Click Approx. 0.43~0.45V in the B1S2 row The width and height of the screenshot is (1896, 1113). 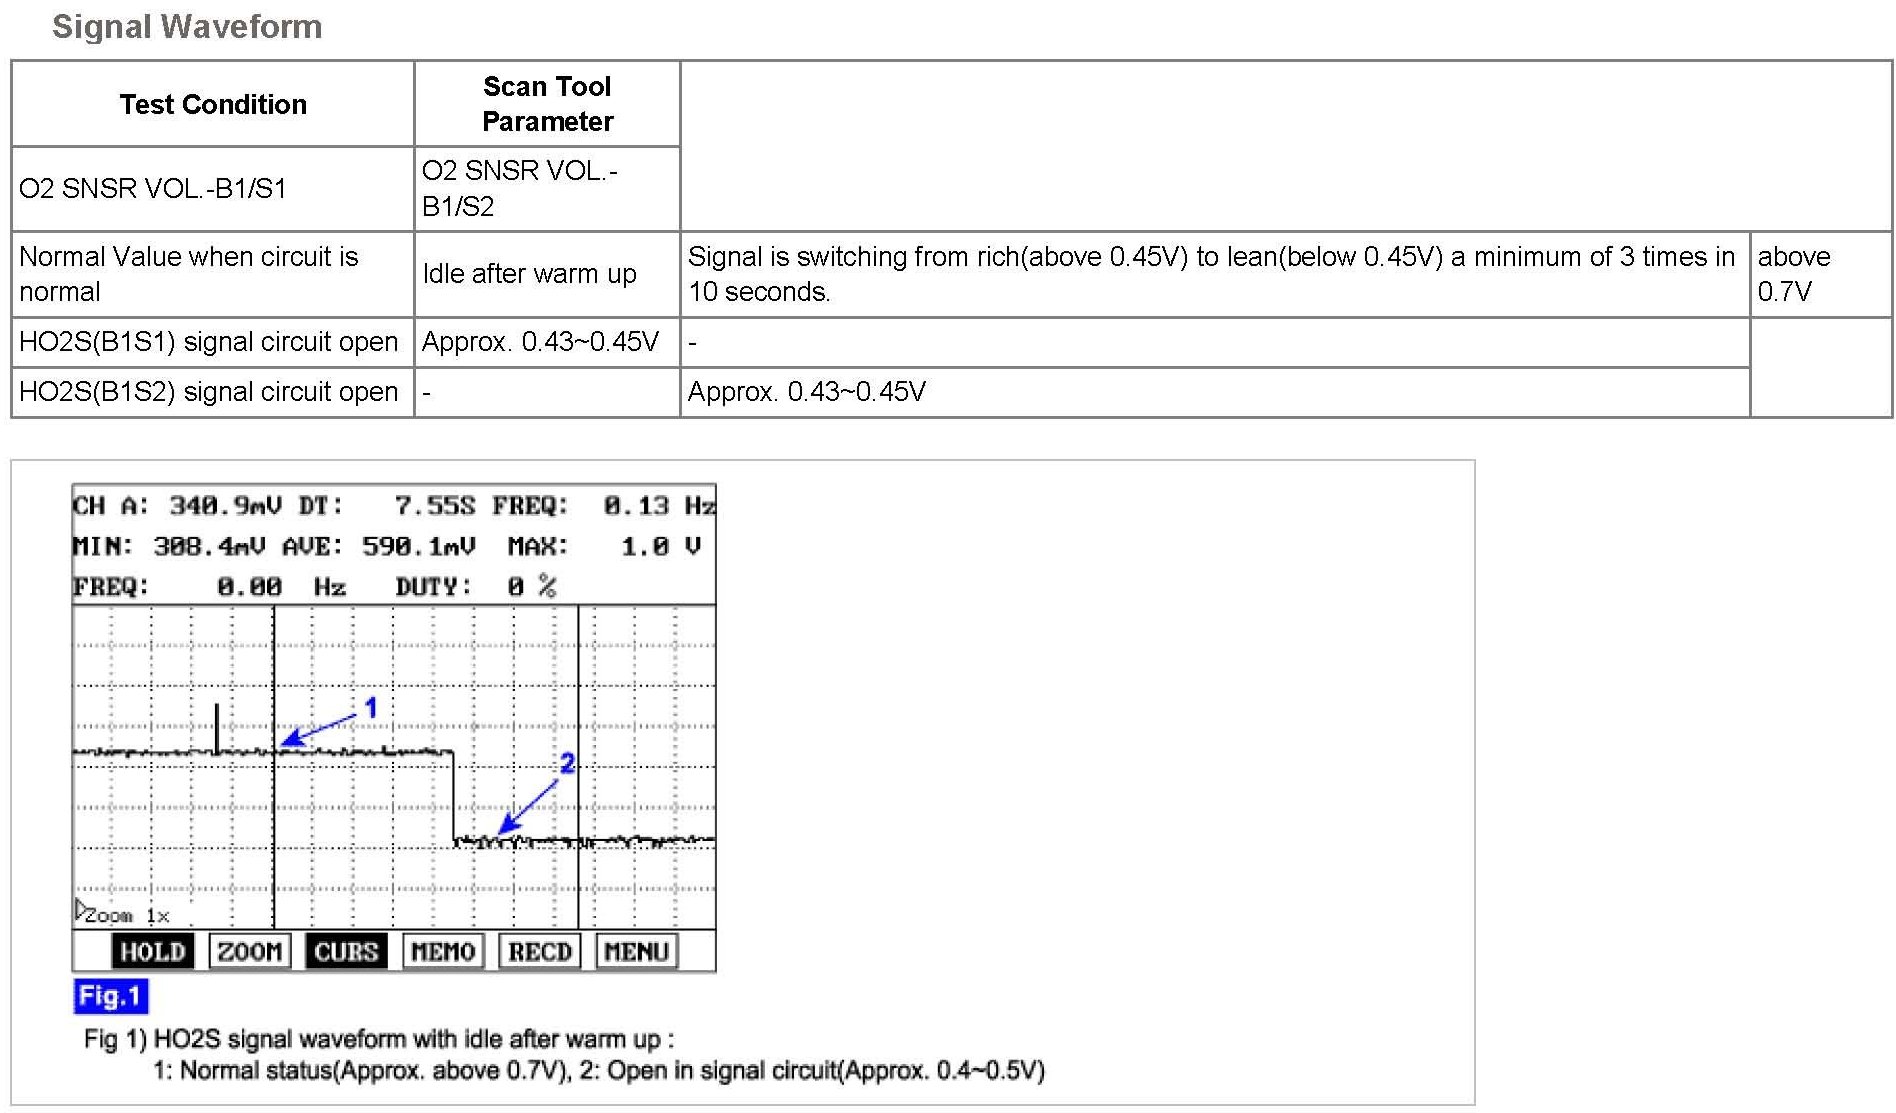[807, 392]
